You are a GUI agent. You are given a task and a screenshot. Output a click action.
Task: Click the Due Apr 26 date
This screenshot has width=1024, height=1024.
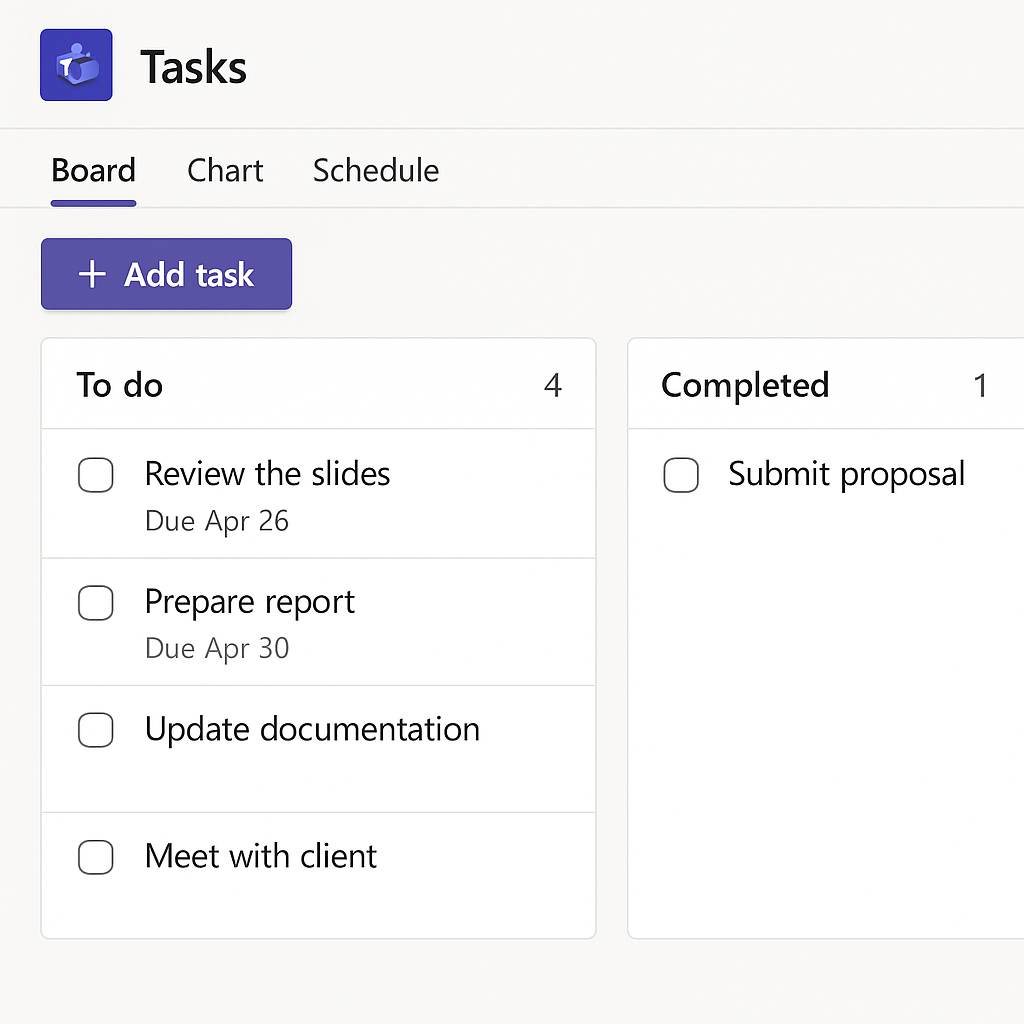click(217, 521)
